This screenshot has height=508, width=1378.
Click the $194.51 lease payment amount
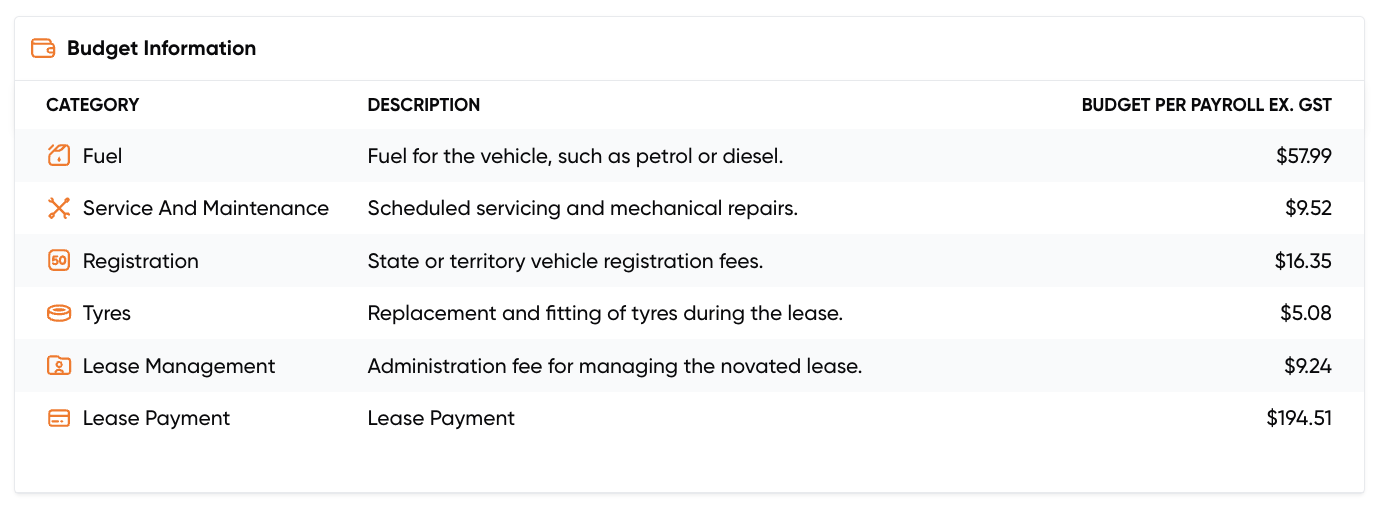coord(1298,418)
